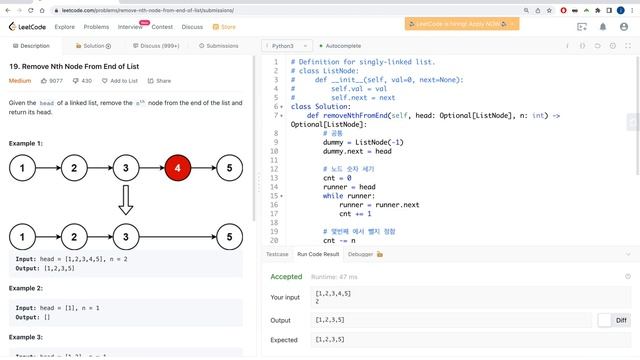Open the user profile avatar menu
The image size is (640, 360).
[623, 27]
